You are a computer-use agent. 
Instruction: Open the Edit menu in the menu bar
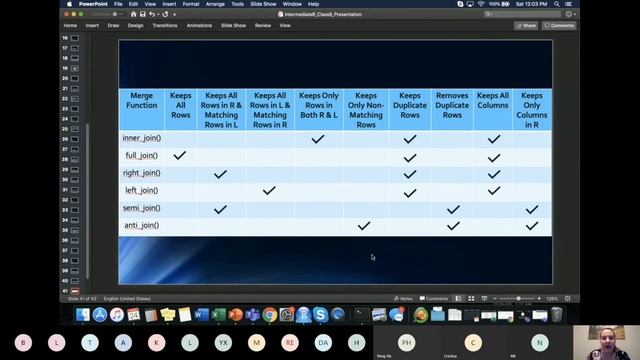[x=133, y=4]
